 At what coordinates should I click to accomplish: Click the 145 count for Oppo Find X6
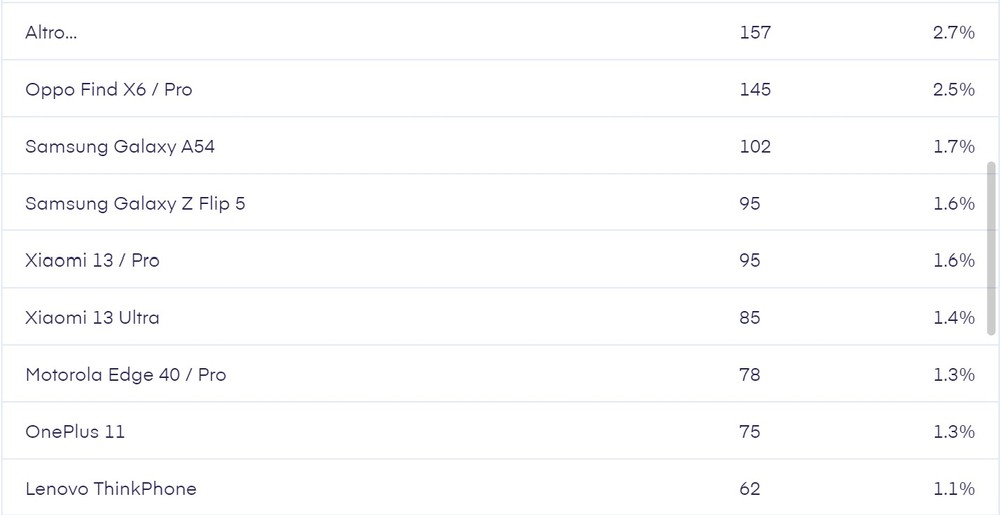pyautogui.click(x=755, y=90)
